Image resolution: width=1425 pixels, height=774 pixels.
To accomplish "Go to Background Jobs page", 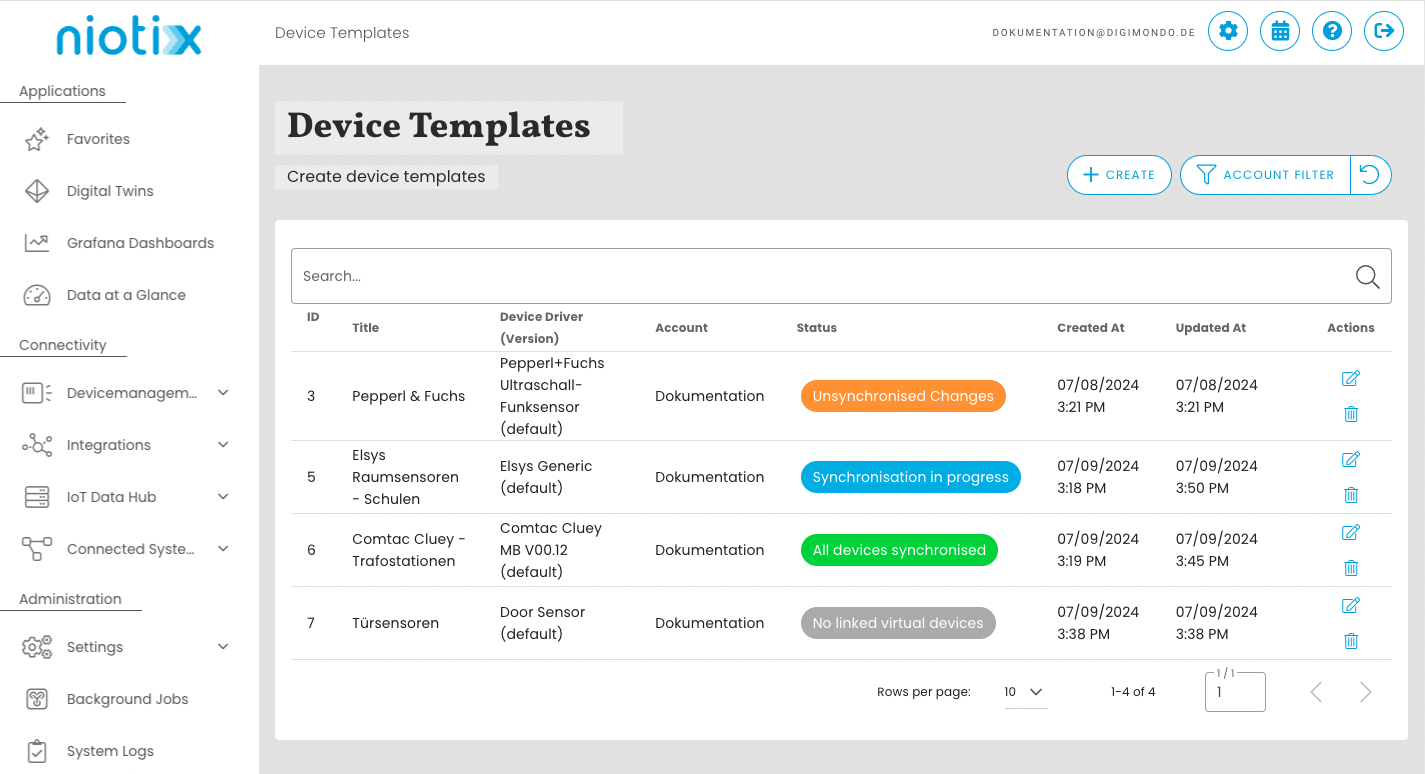I will pyautogui.click(x=127, y=699).
